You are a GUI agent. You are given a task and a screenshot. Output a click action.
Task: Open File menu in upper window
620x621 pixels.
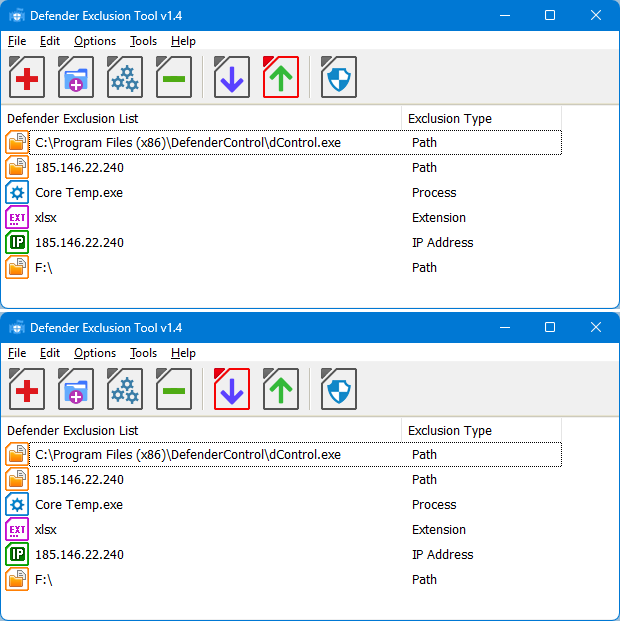tap(17, 41)
